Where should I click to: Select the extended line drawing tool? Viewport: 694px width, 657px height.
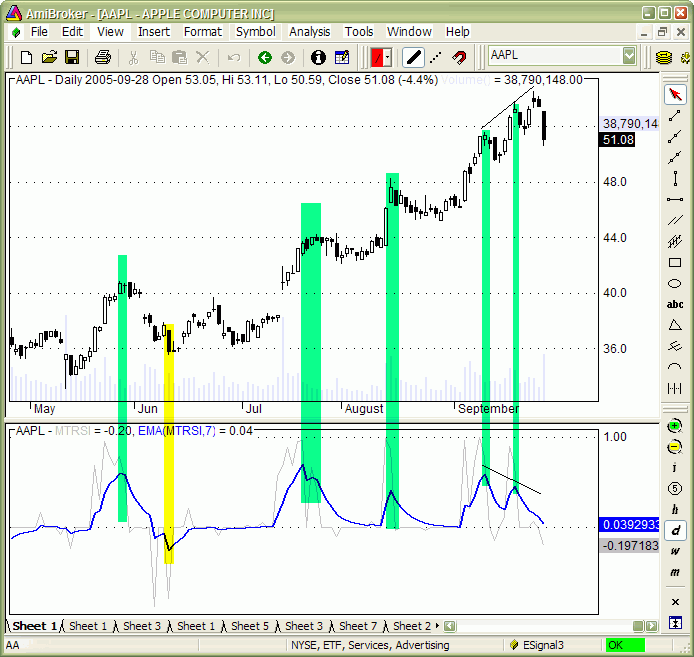[x=675, y=158]
